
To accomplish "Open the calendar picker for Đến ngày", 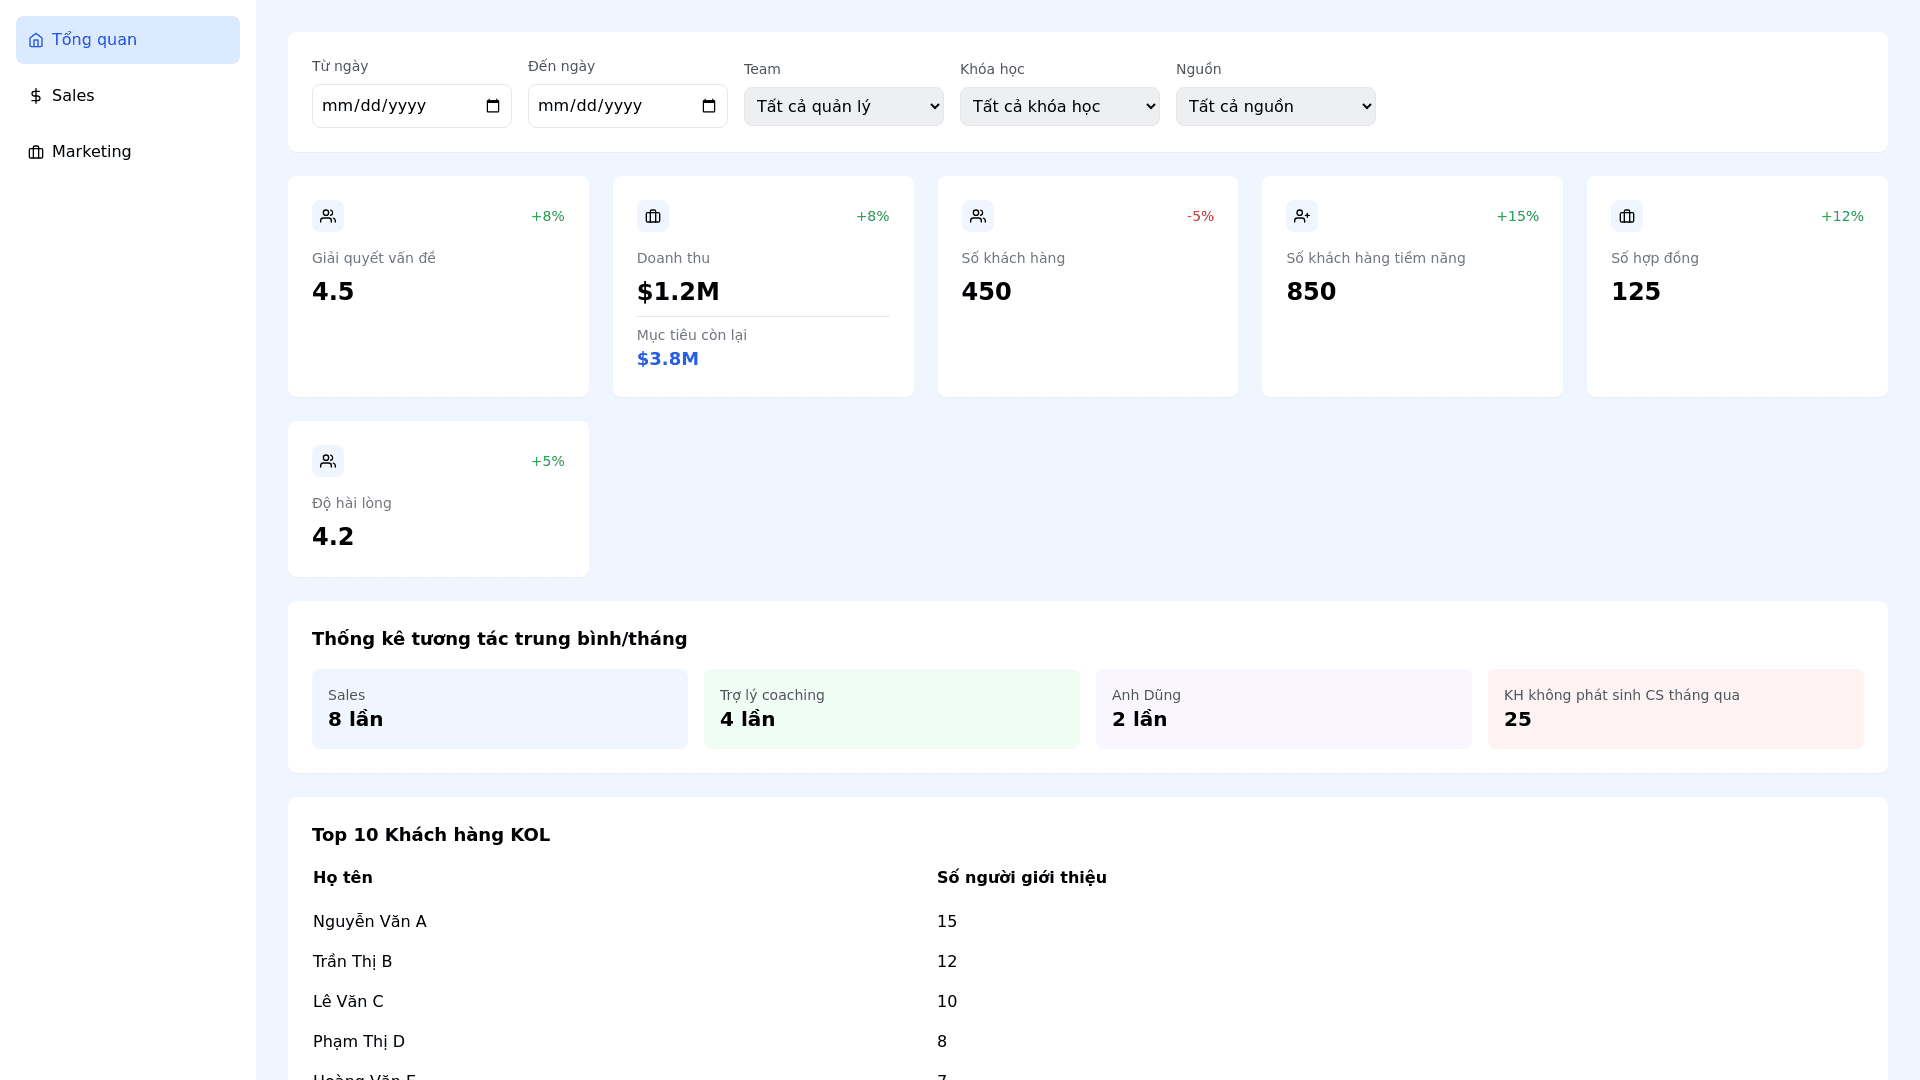I will (x=709, y=106).
